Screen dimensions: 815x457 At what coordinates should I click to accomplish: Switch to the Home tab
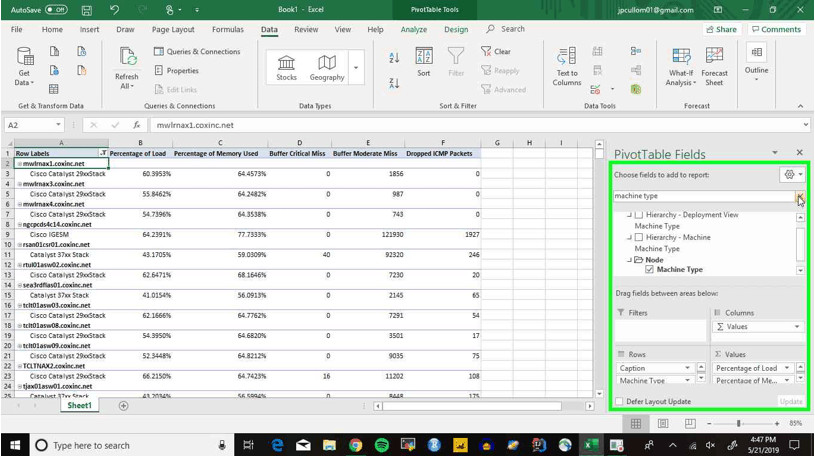(52, 30)
